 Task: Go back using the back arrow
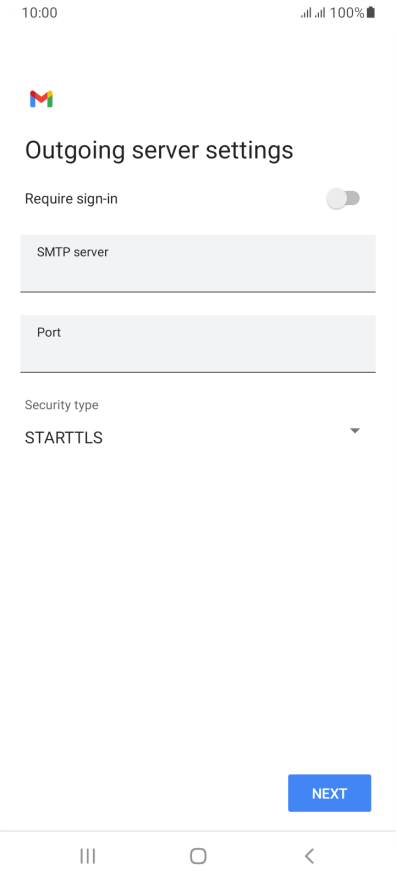[x=308, y=856]
